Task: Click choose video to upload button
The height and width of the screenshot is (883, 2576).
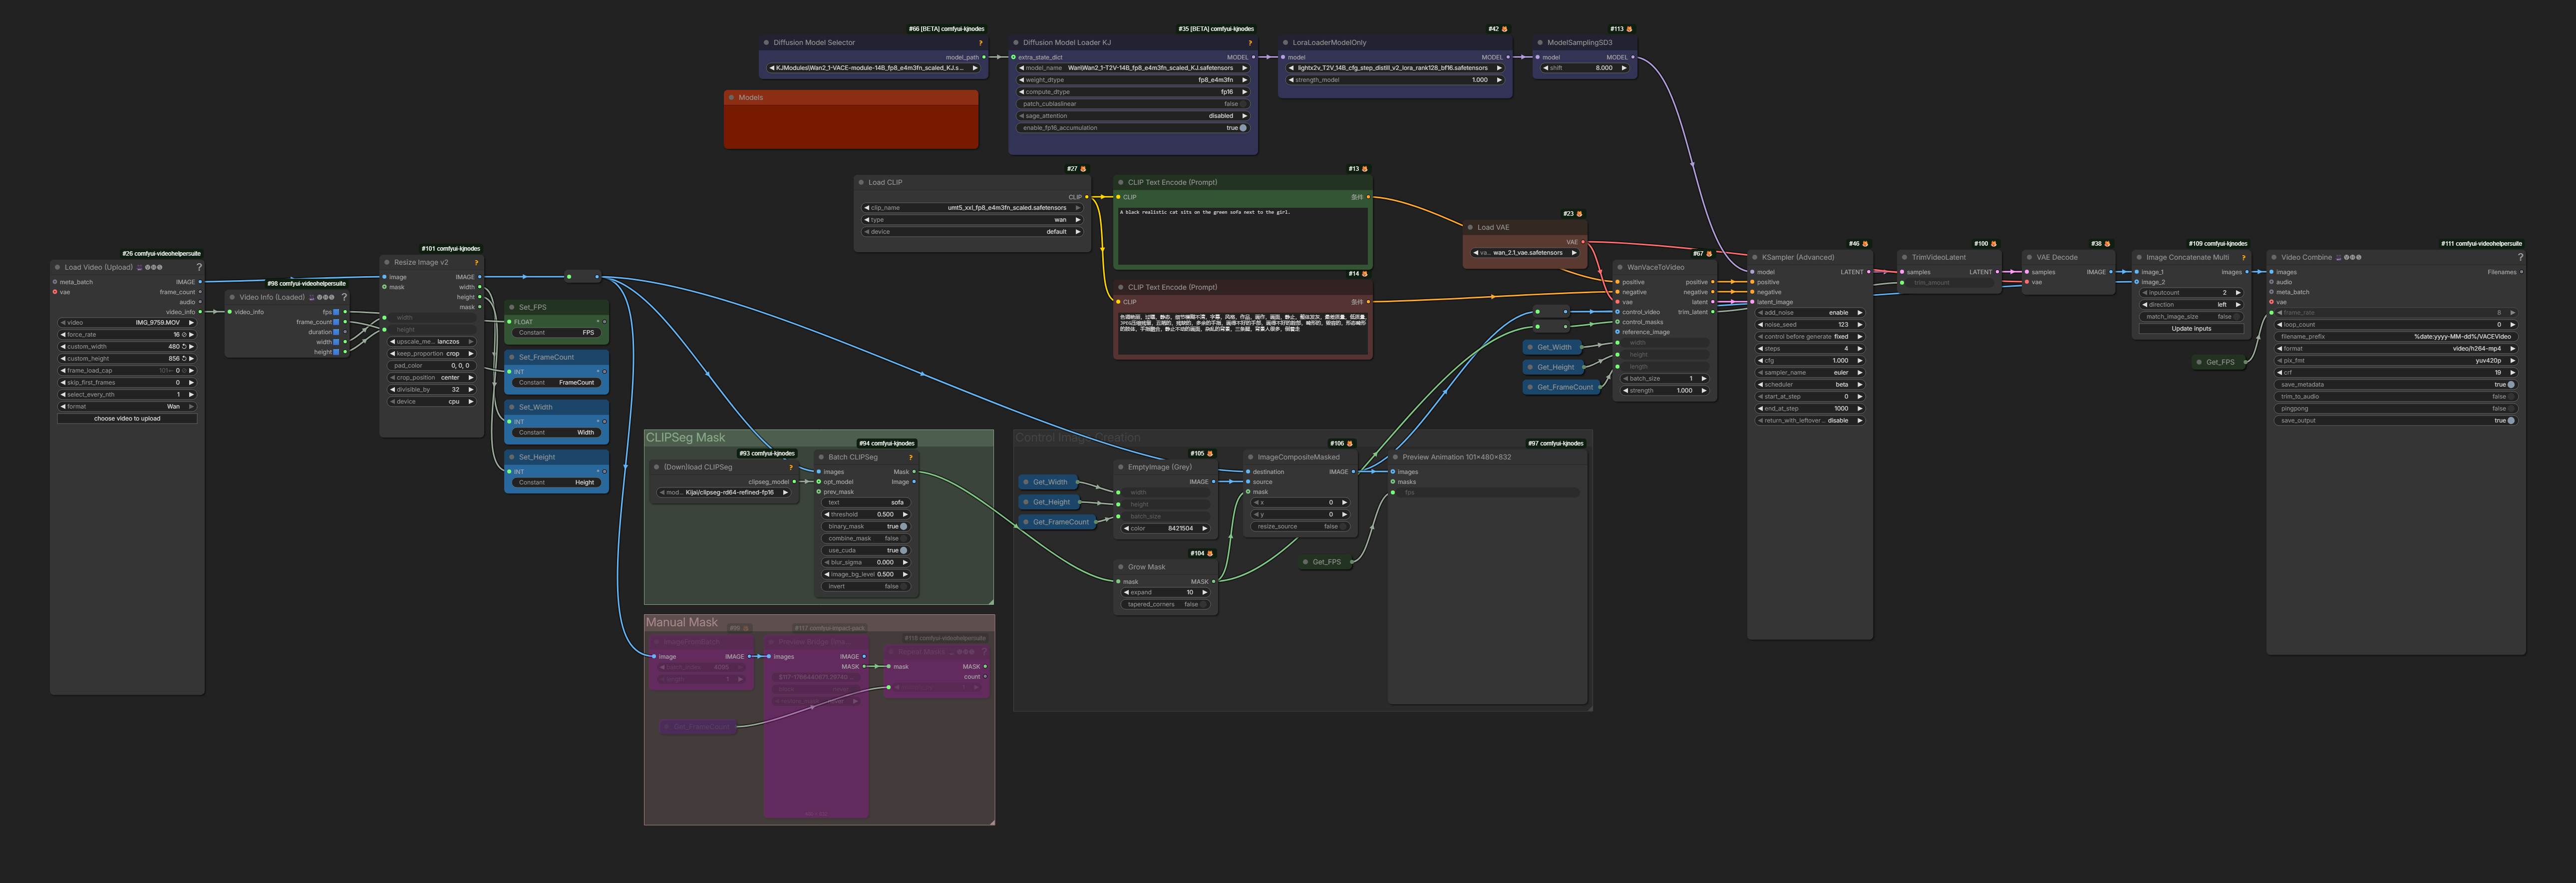Action: [127, 419]
